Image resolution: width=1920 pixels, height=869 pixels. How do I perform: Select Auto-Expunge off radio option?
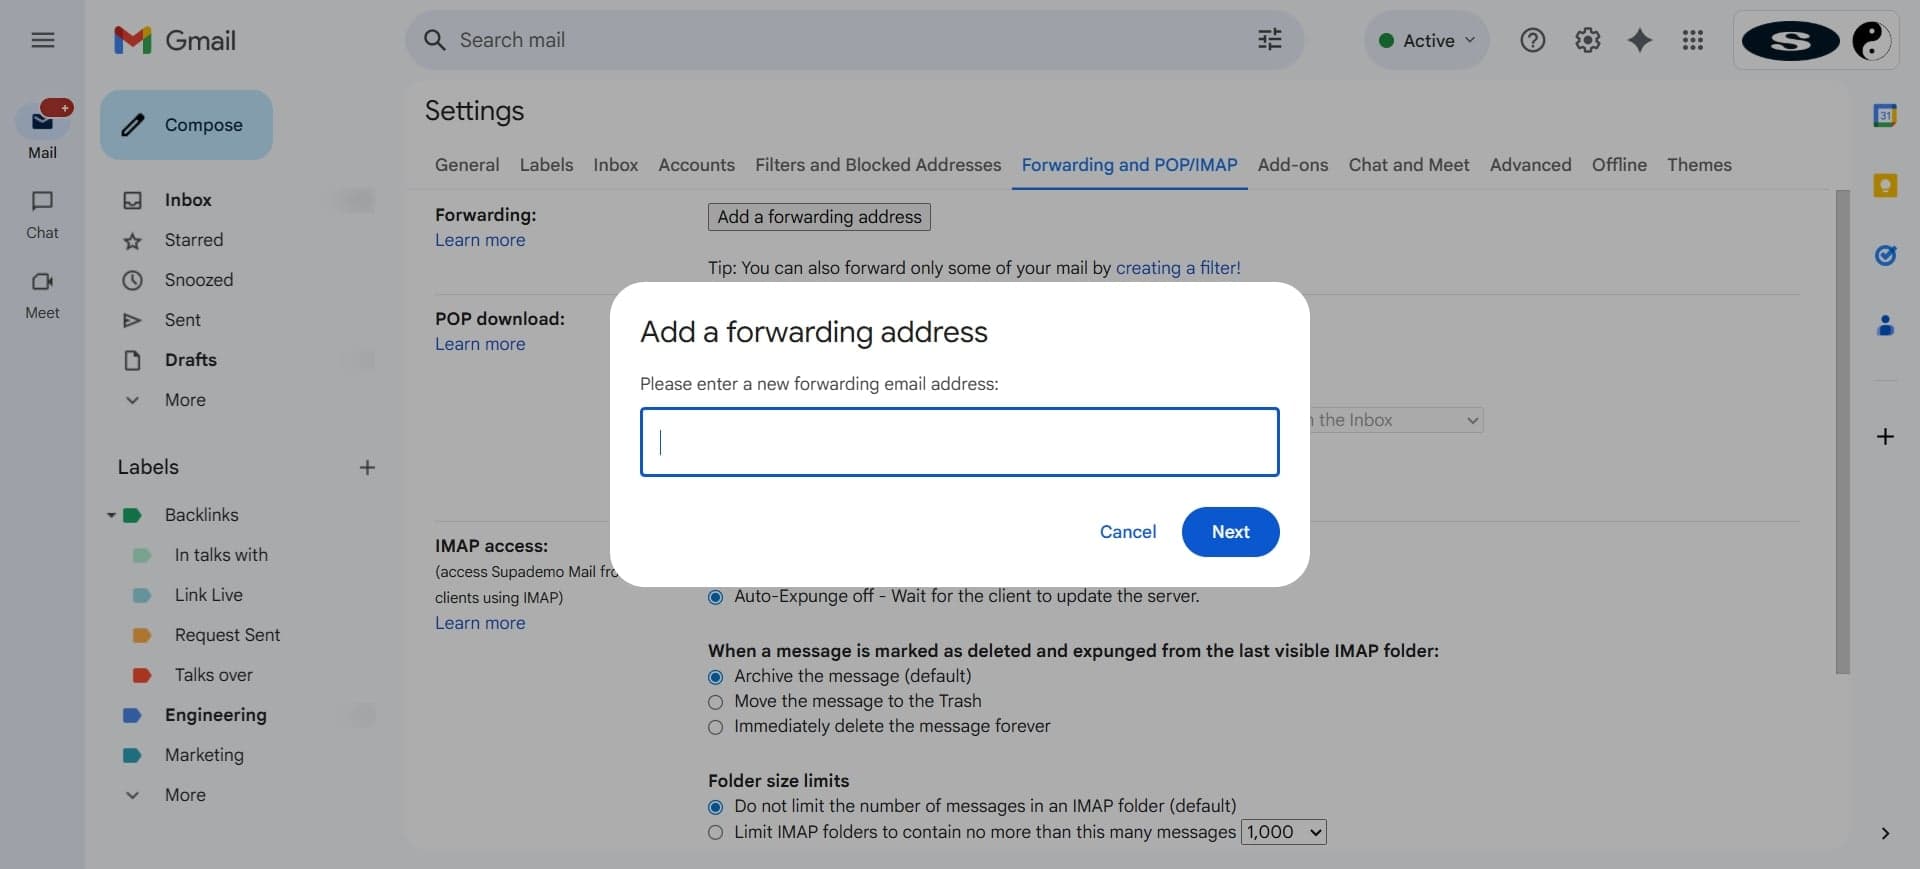pos(715,597)
